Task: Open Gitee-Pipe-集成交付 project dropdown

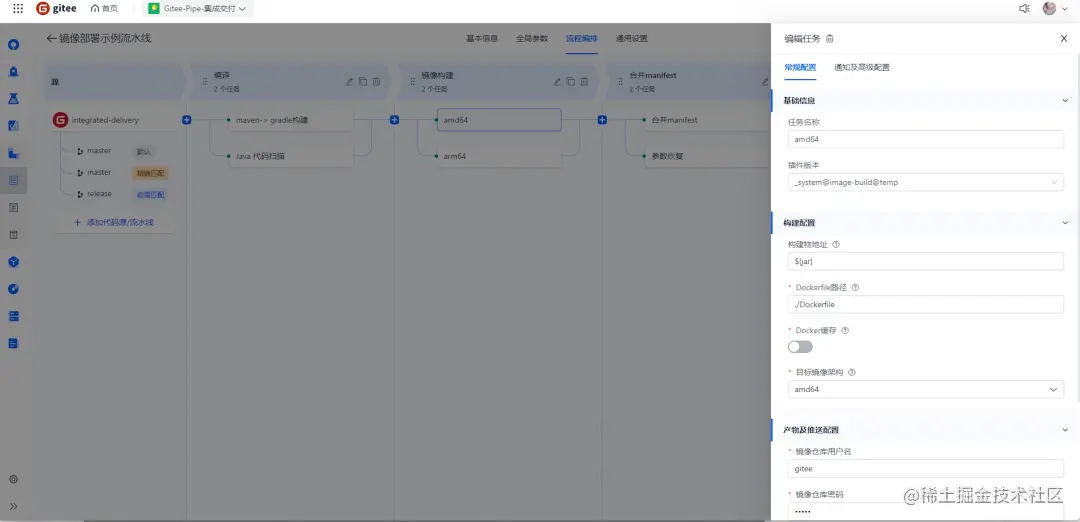Action: [197, 8]
